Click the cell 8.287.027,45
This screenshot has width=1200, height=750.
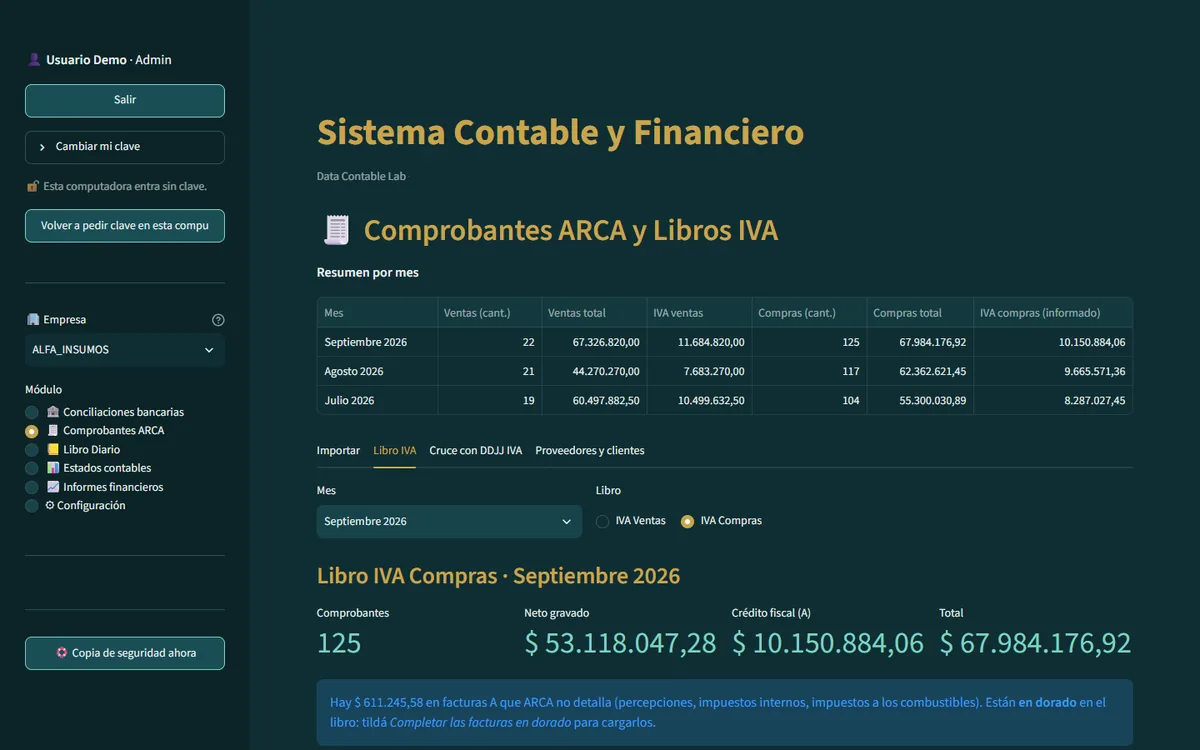(x=1053, y=401)
